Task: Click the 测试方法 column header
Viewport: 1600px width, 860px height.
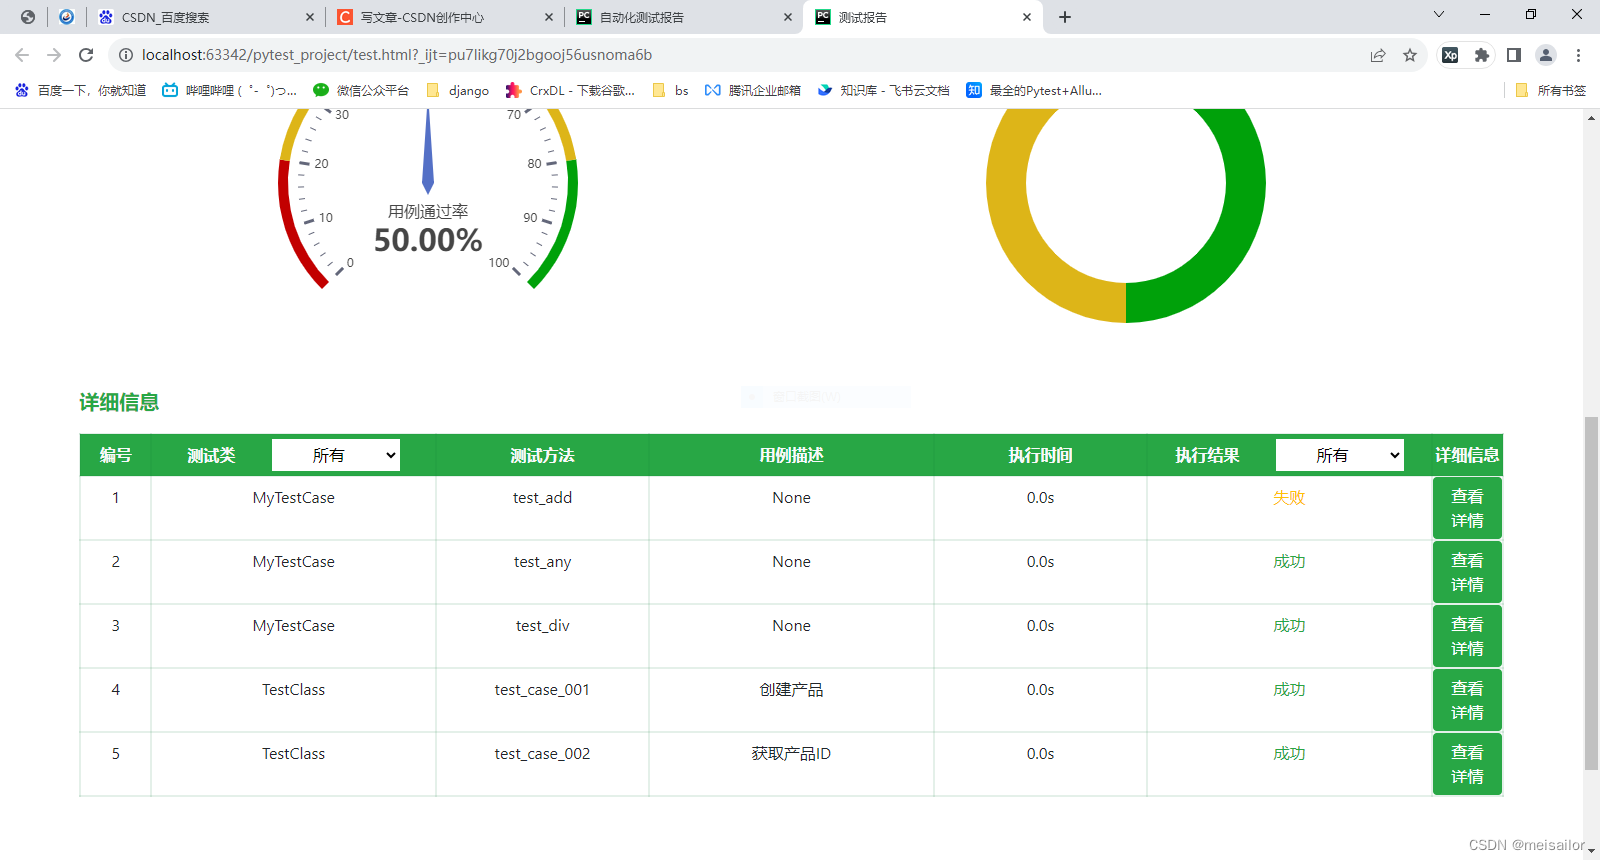Action: [x=542, y=455]
